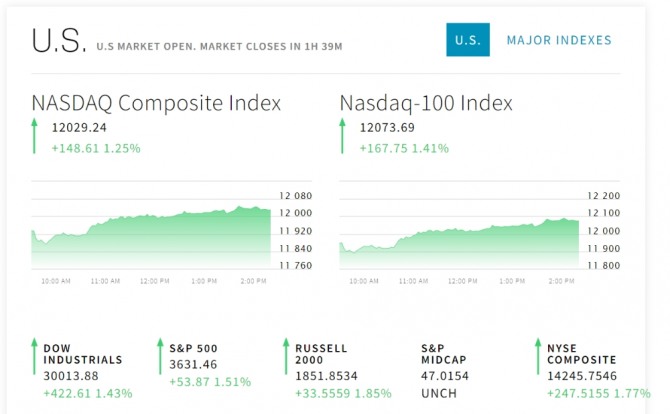Switch to the Major Indexes tab
Image resolution: width=670 pixels, height=414 pixels.
pos(559,41)
